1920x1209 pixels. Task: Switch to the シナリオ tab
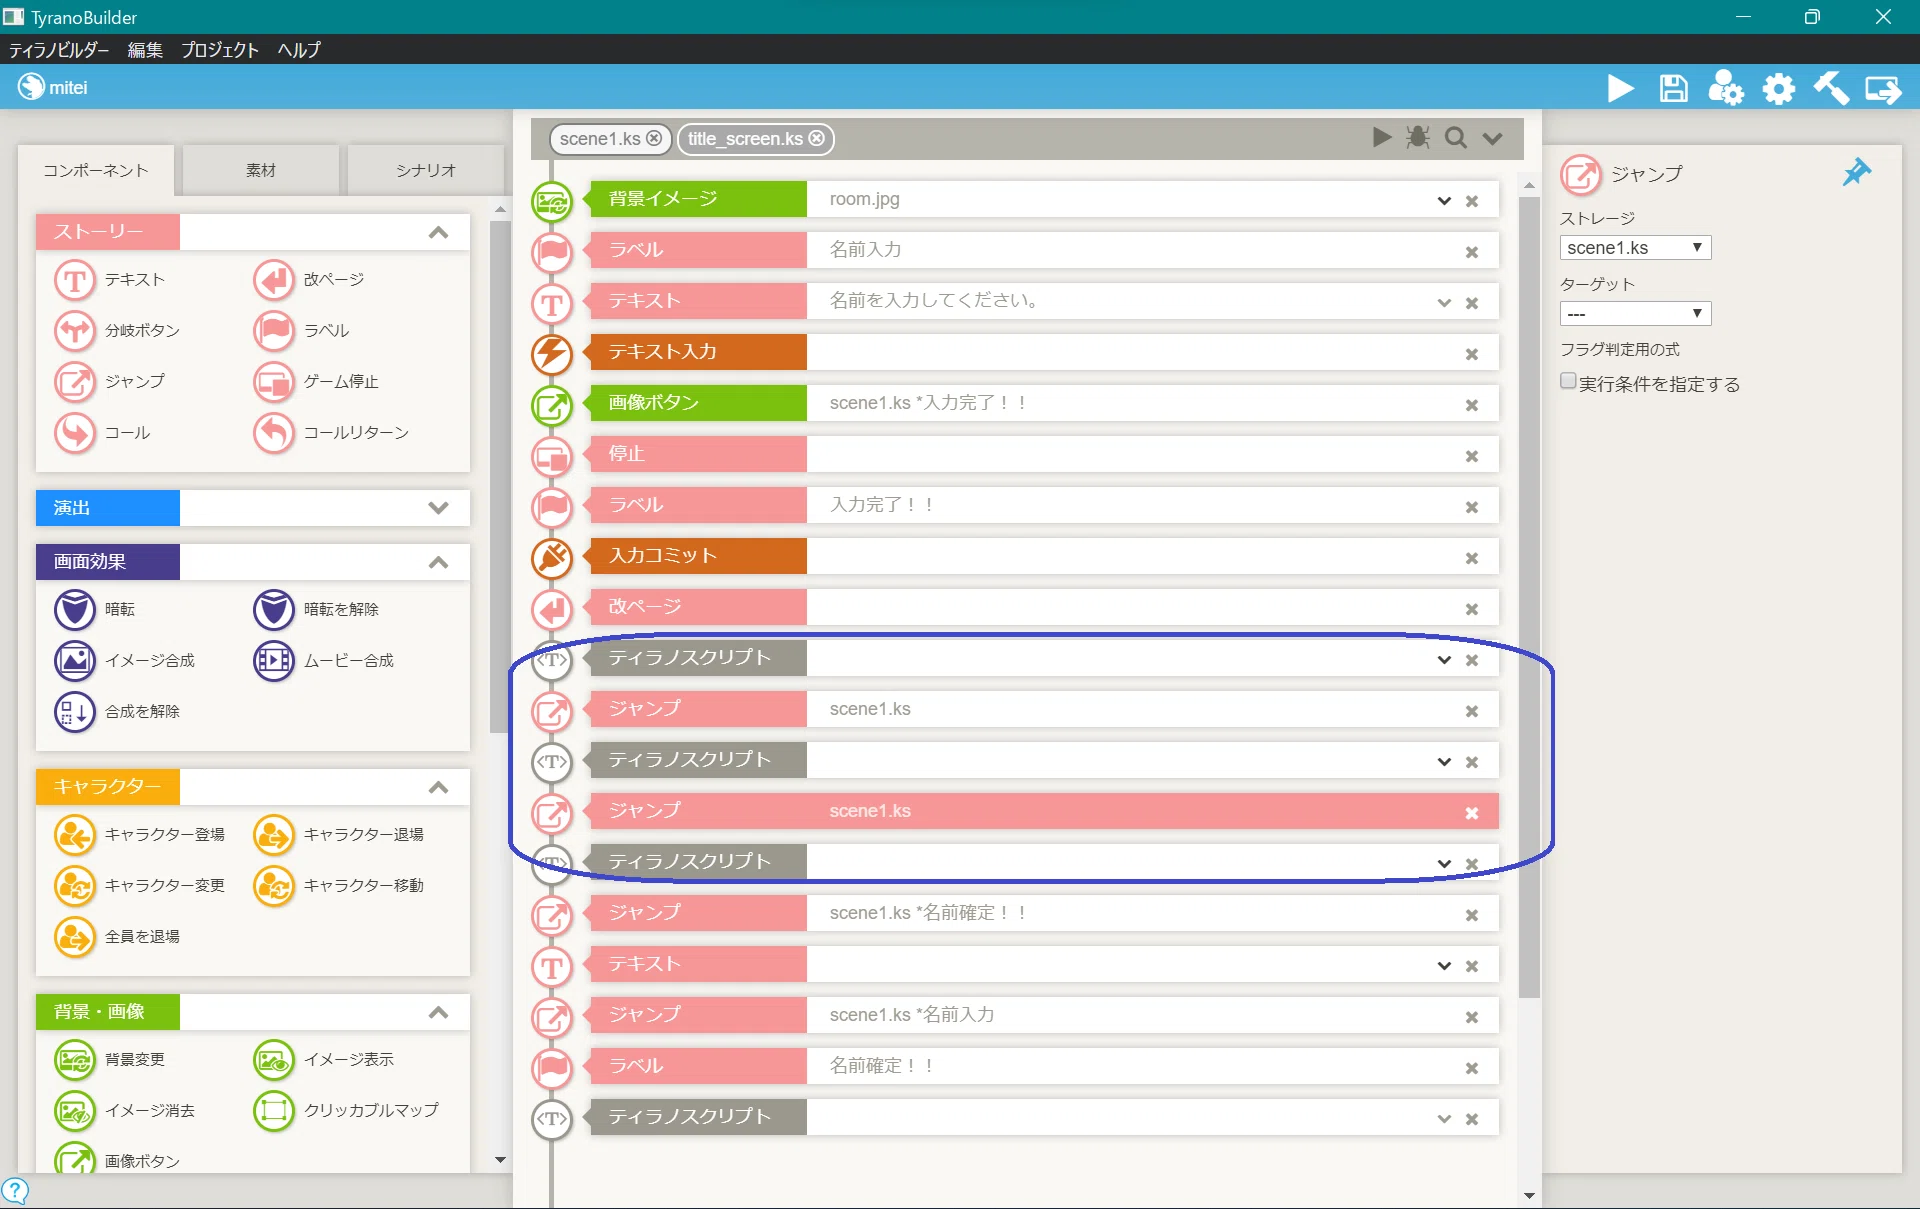[x=426, y=171]
